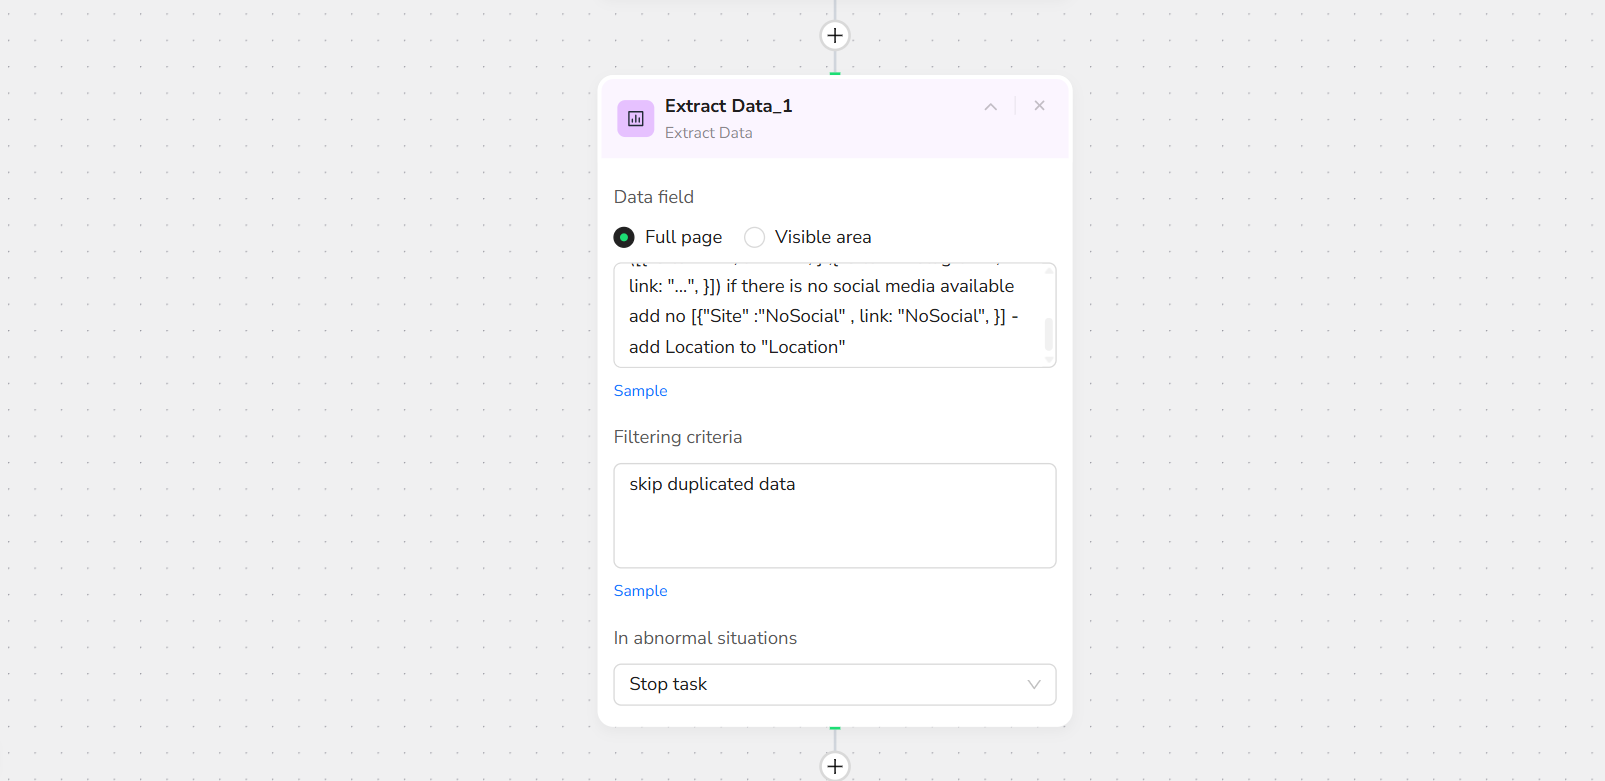Click into the Data field text area
Image resolution: width=1605 pixels, height=781 pixels.
point(820,316)
